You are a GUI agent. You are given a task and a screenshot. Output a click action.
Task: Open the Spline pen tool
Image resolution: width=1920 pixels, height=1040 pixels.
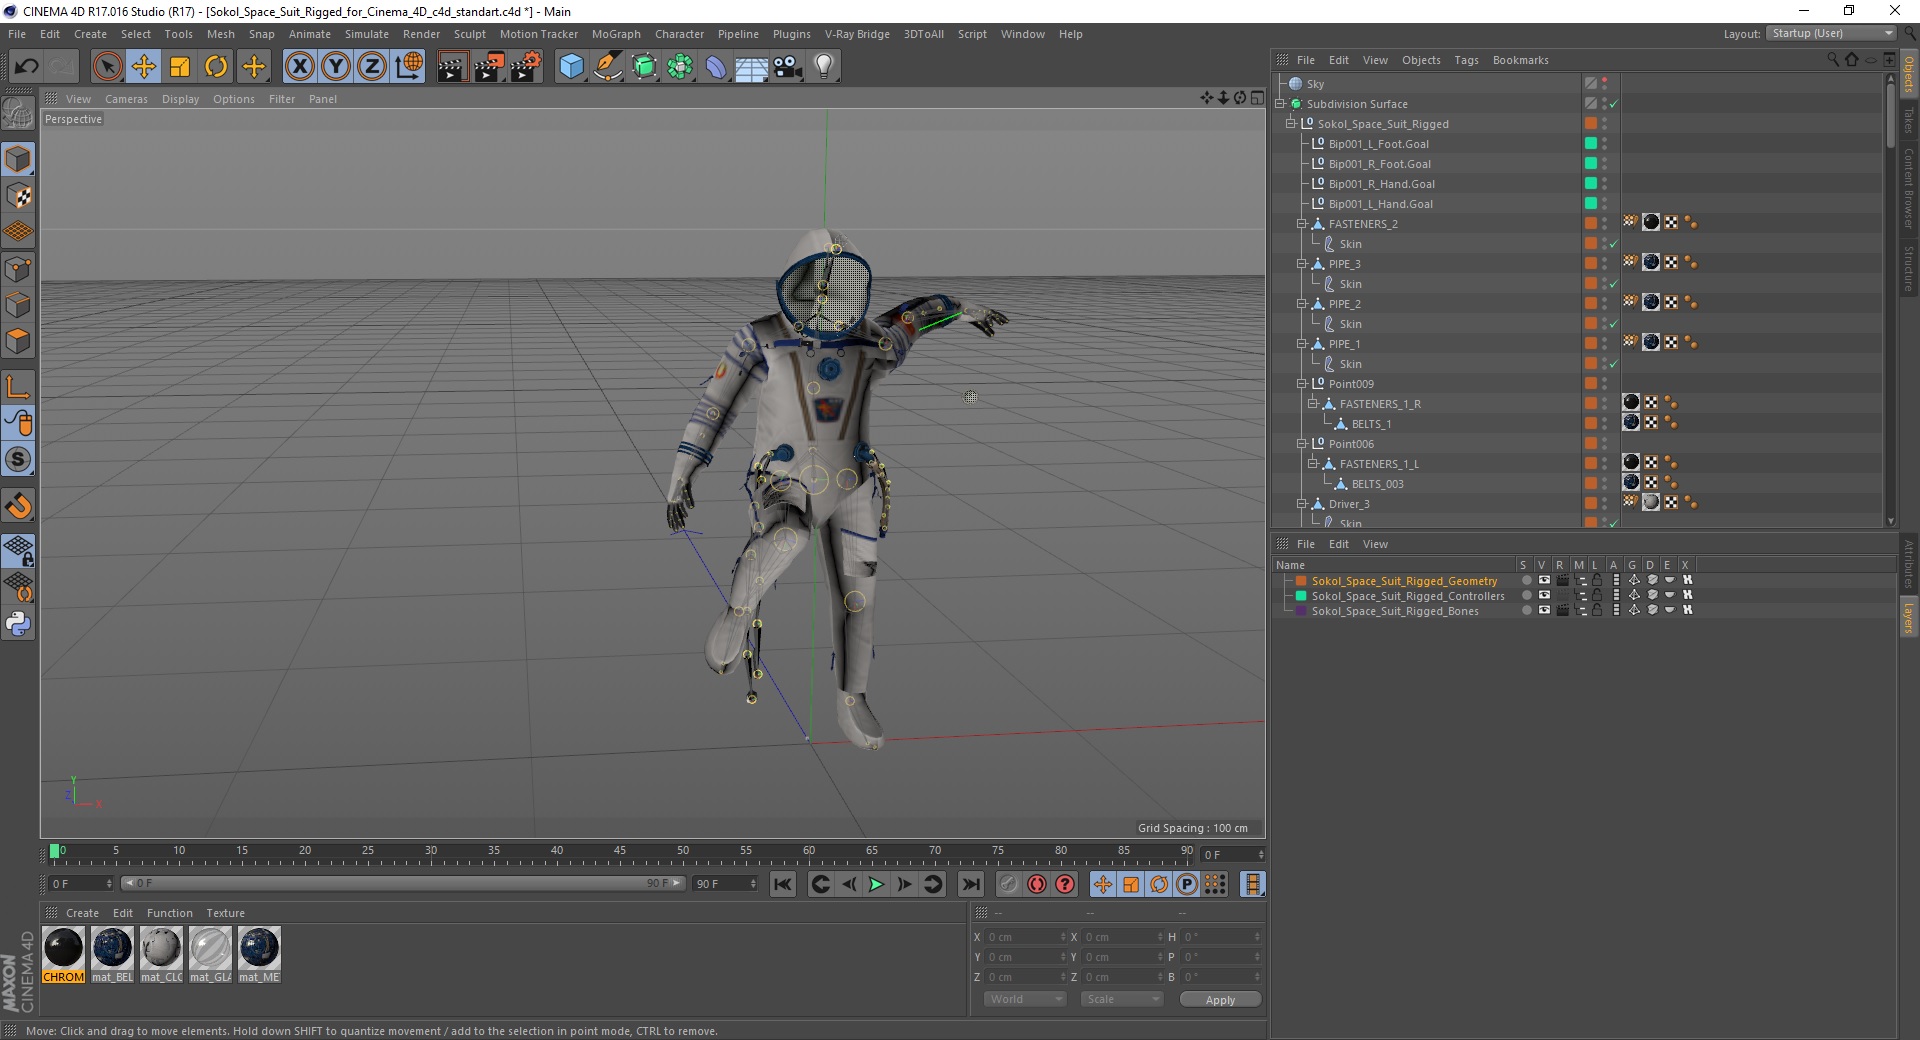point(608,67)
